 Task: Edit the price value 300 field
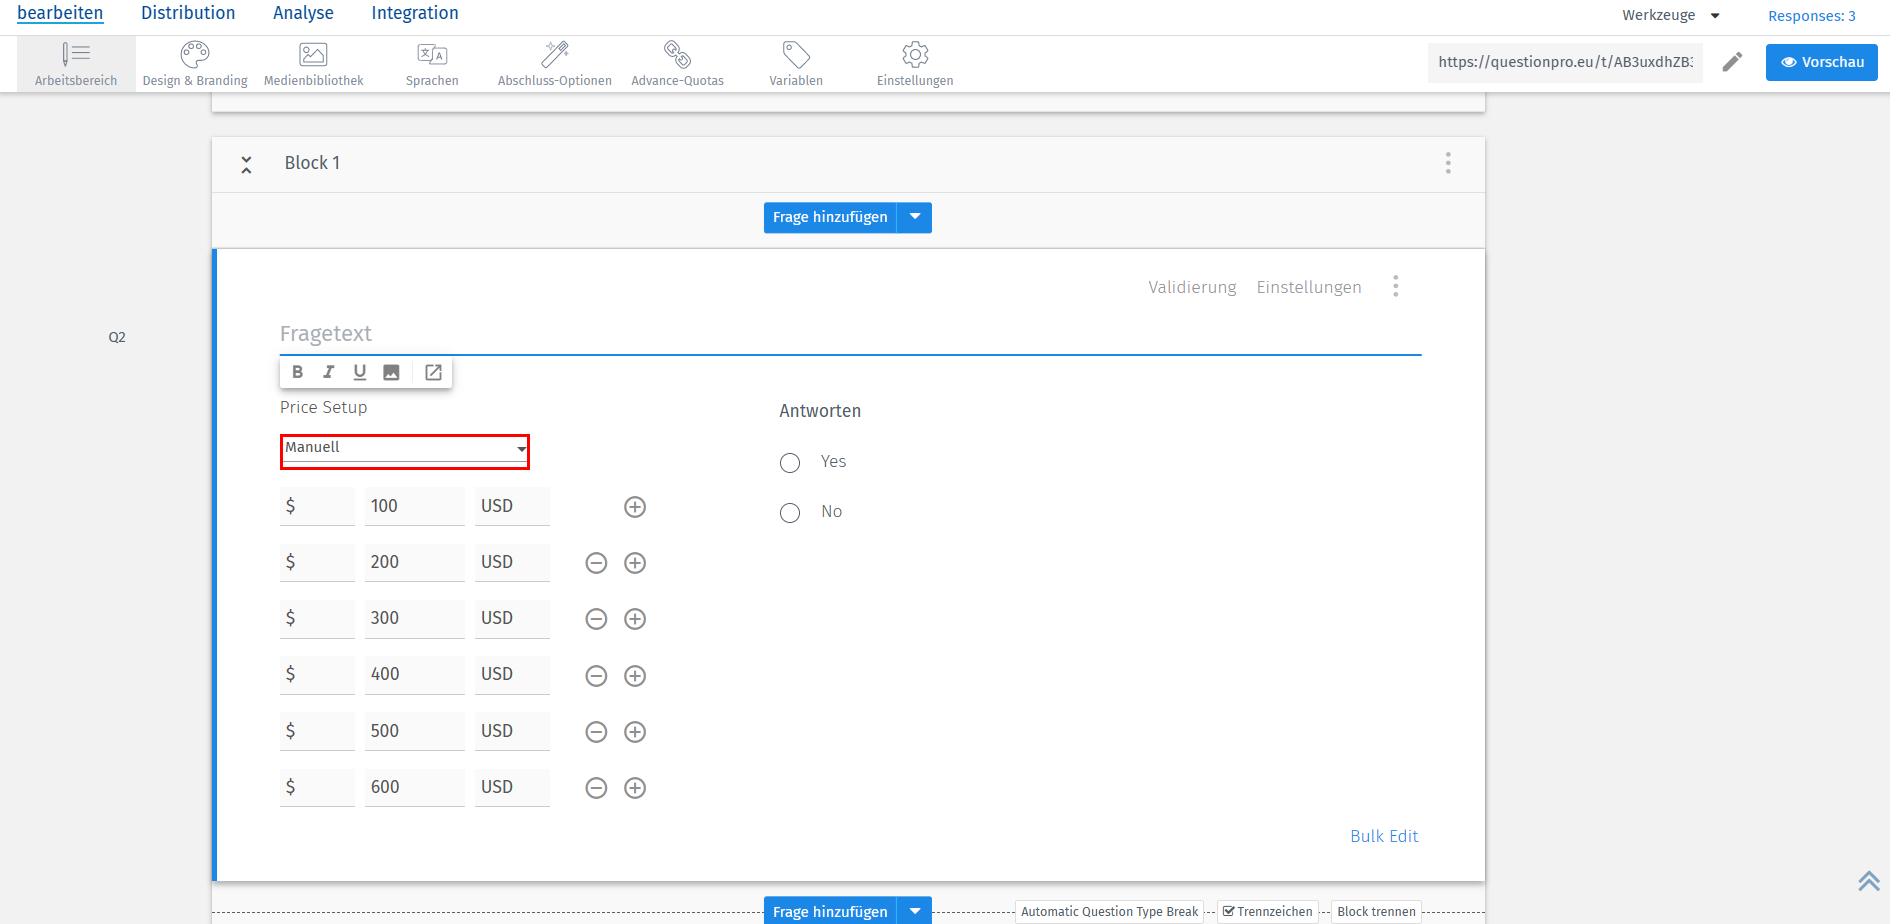(x=414, y=618)
